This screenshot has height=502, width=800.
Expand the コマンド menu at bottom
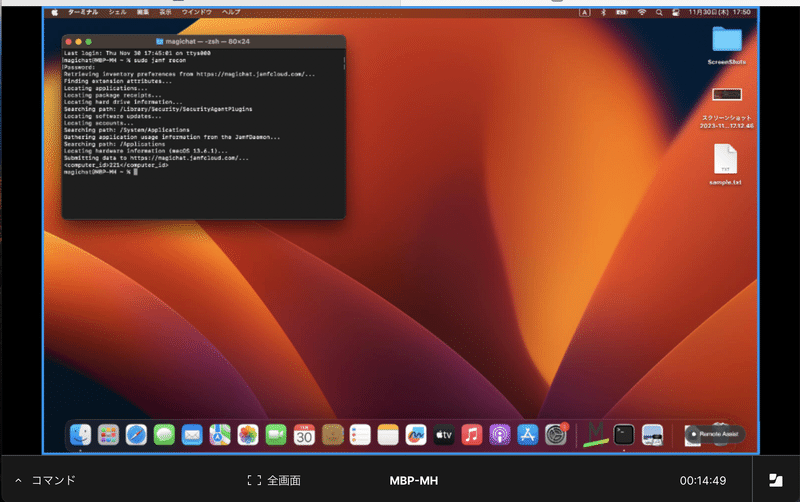pos(46,480)
